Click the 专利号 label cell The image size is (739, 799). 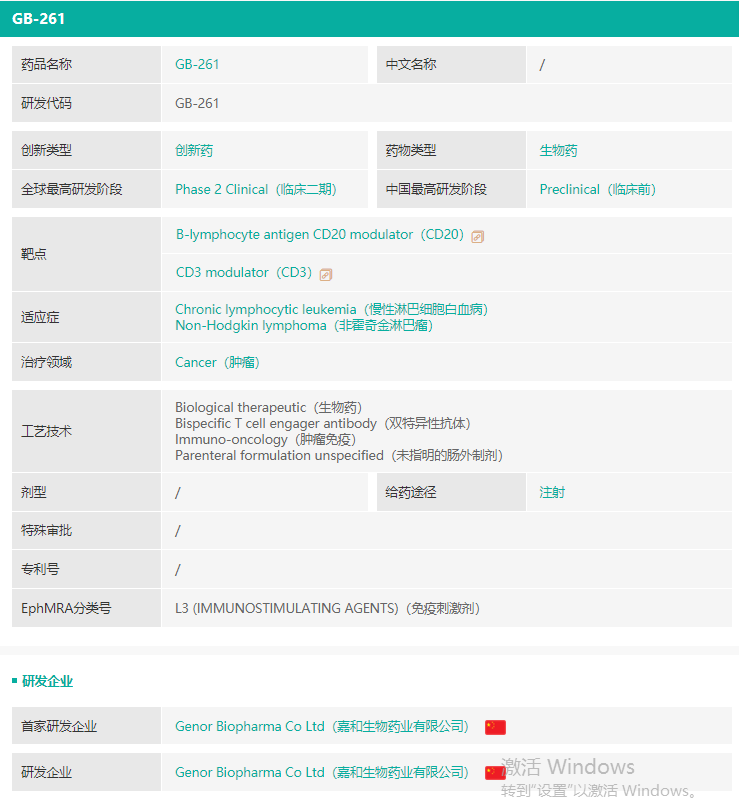tap(86, 569)
